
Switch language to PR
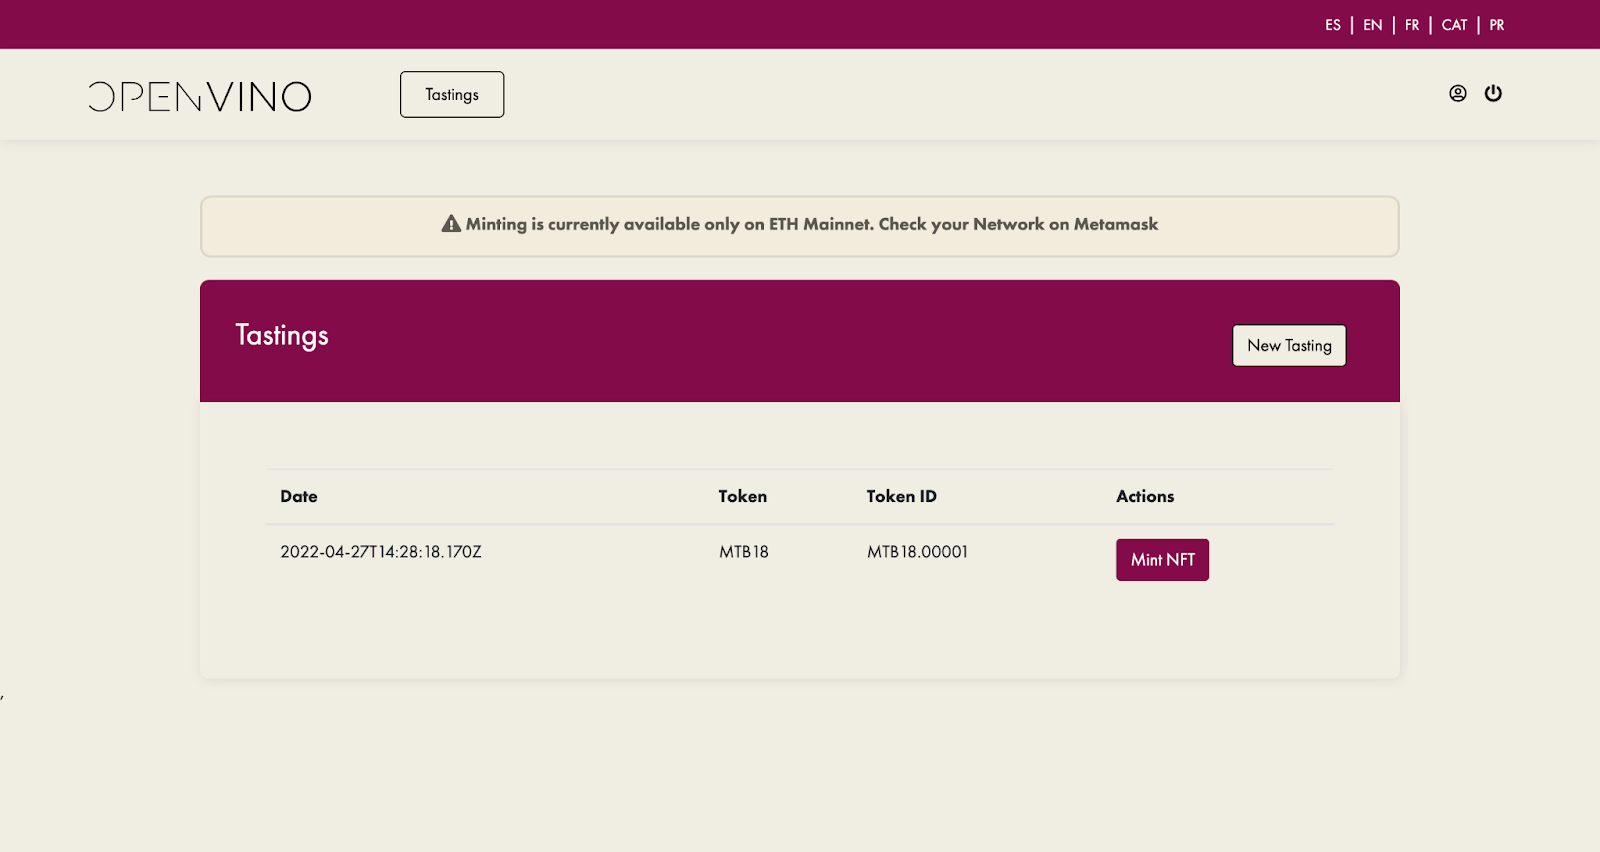click(x=1497, y=25)
